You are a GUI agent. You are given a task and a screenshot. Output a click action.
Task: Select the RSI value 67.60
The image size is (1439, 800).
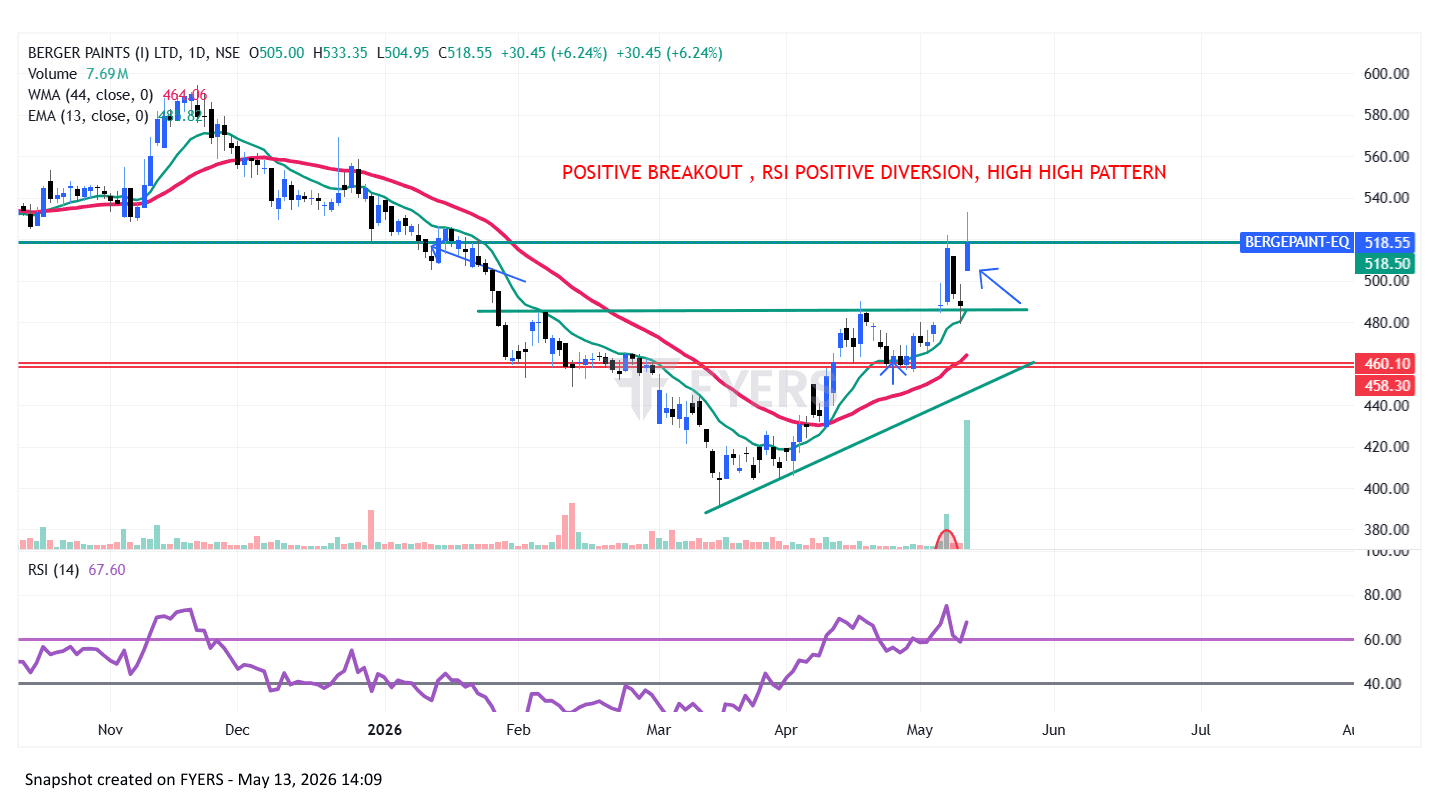[x=107, y=569]
